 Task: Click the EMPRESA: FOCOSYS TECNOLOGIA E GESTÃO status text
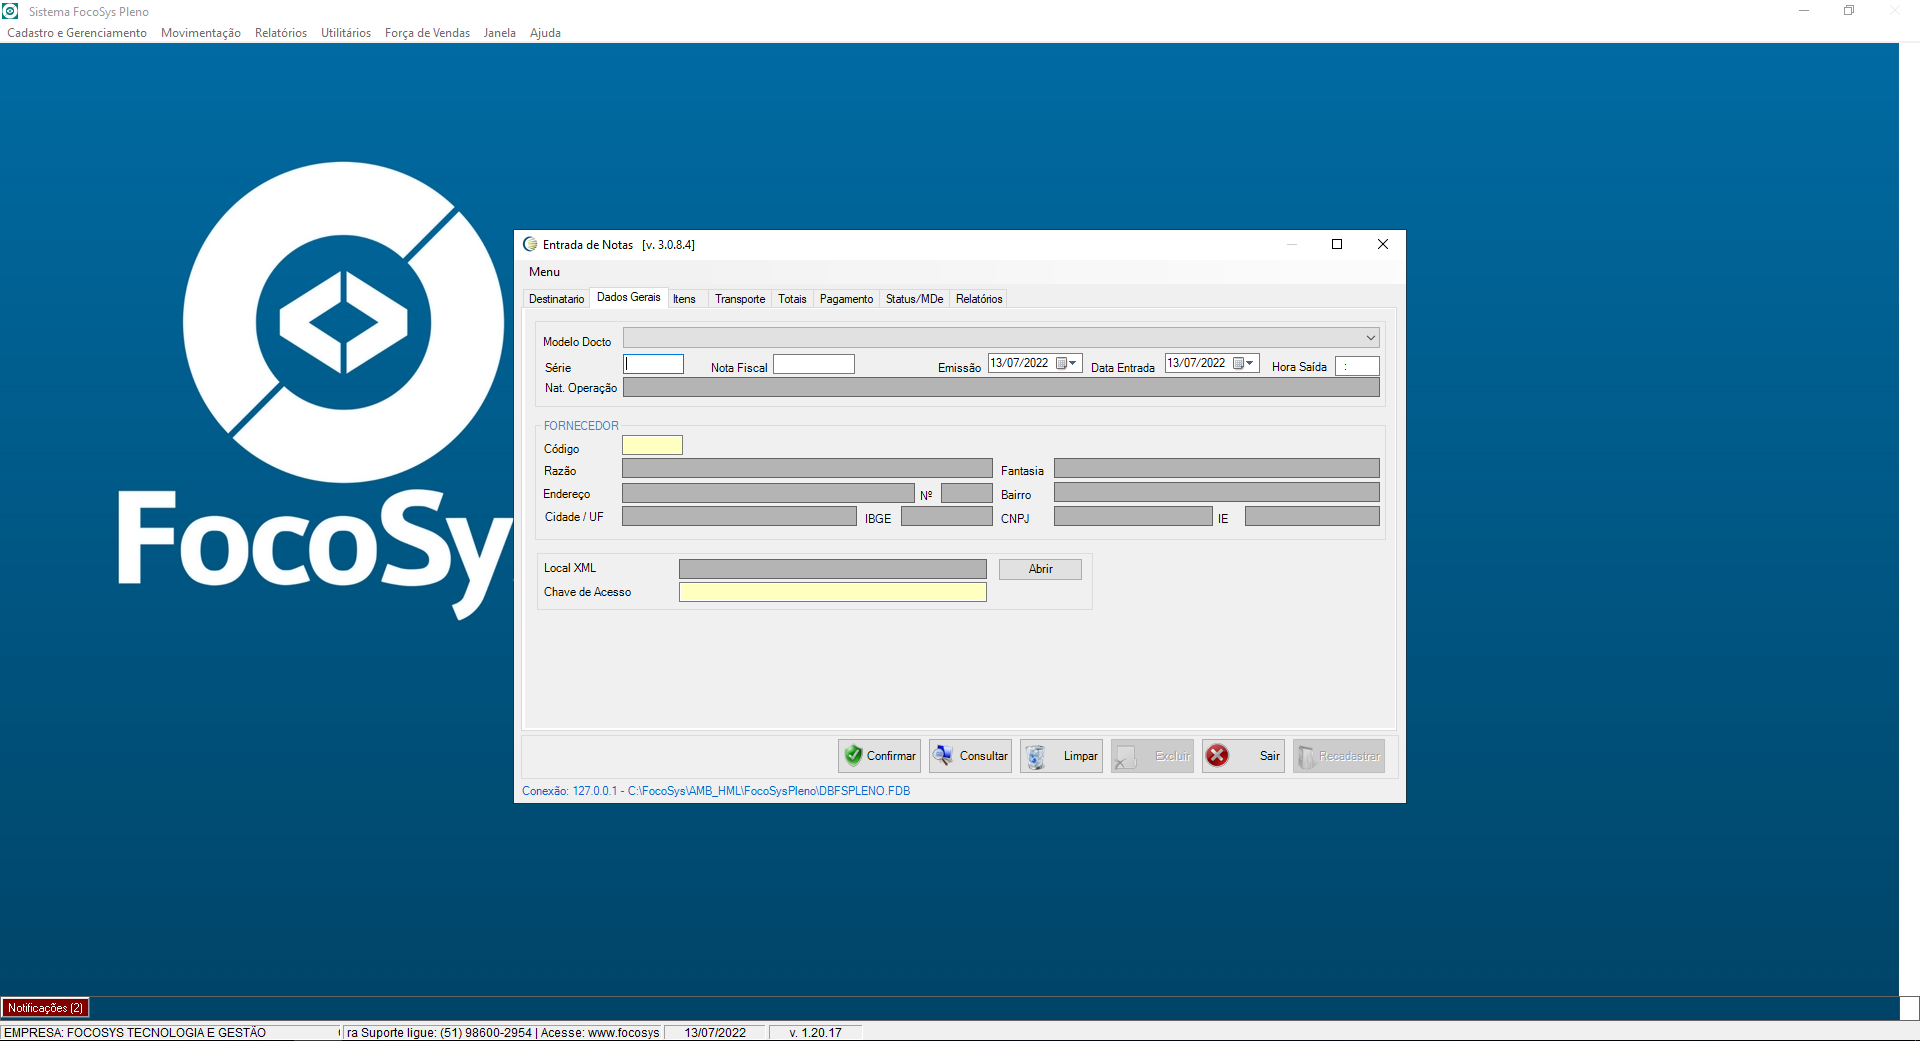coord(135,1033)
